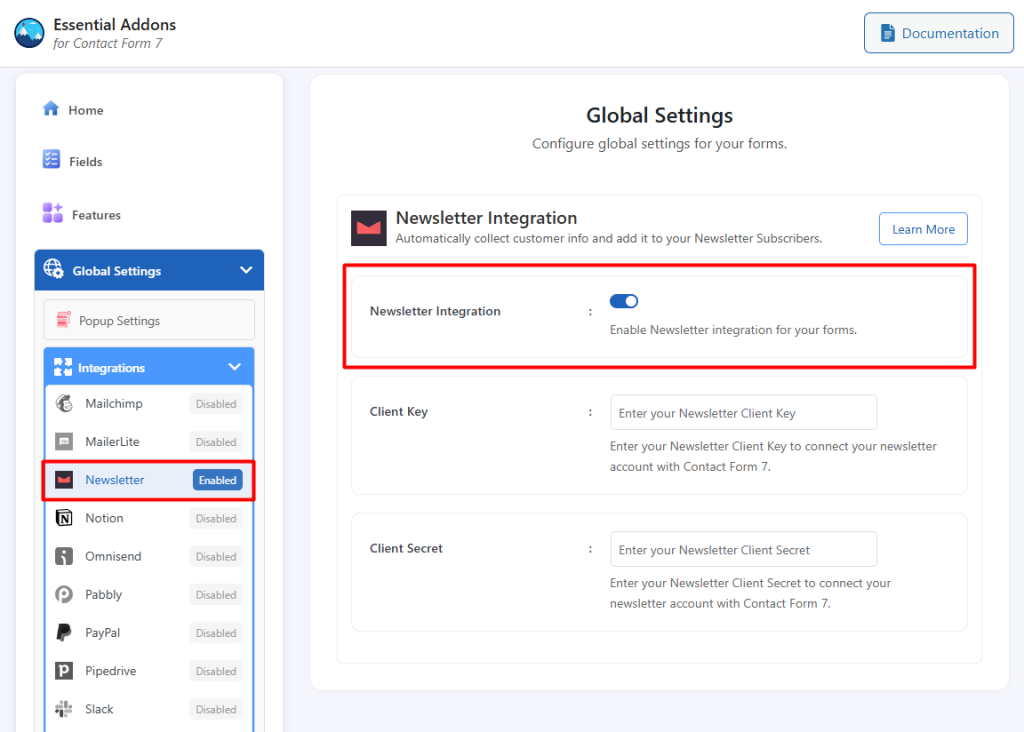Select Slack in integrations list
Image resolution: width=1024 pixels, height=732 pixels.
[x=149, y=709]
